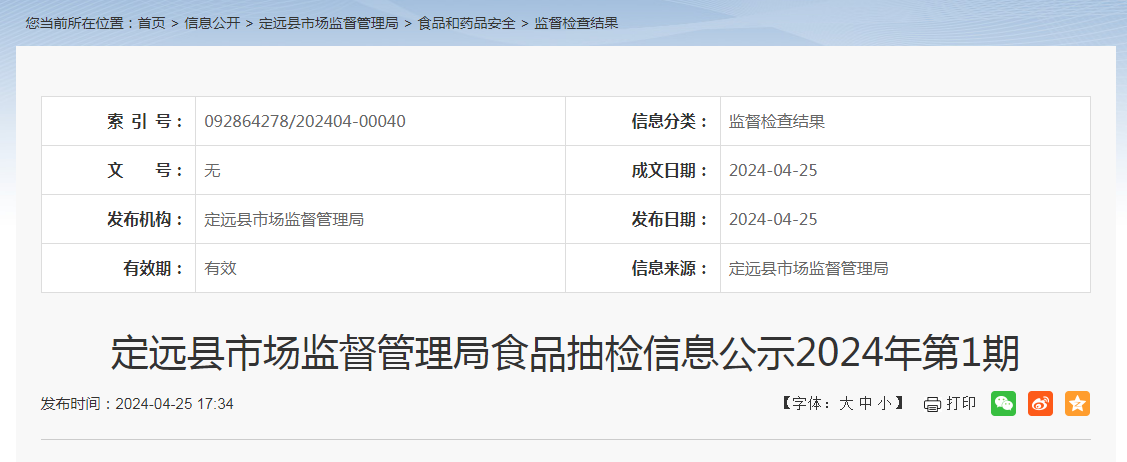The height and width of the screenshot is (462, 1127).
Task: Set font size to 大
Action: [x=846, y=404]
